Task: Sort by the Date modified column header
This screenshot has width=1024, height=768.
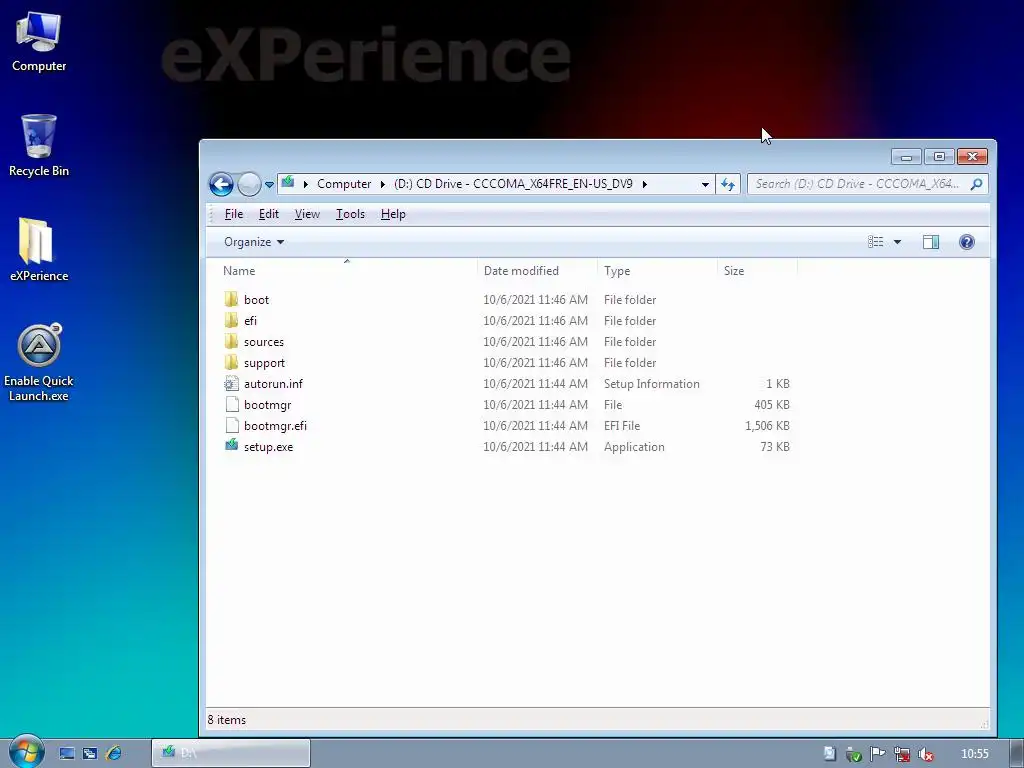Action: pyautogui.click(x=537, y=270)
